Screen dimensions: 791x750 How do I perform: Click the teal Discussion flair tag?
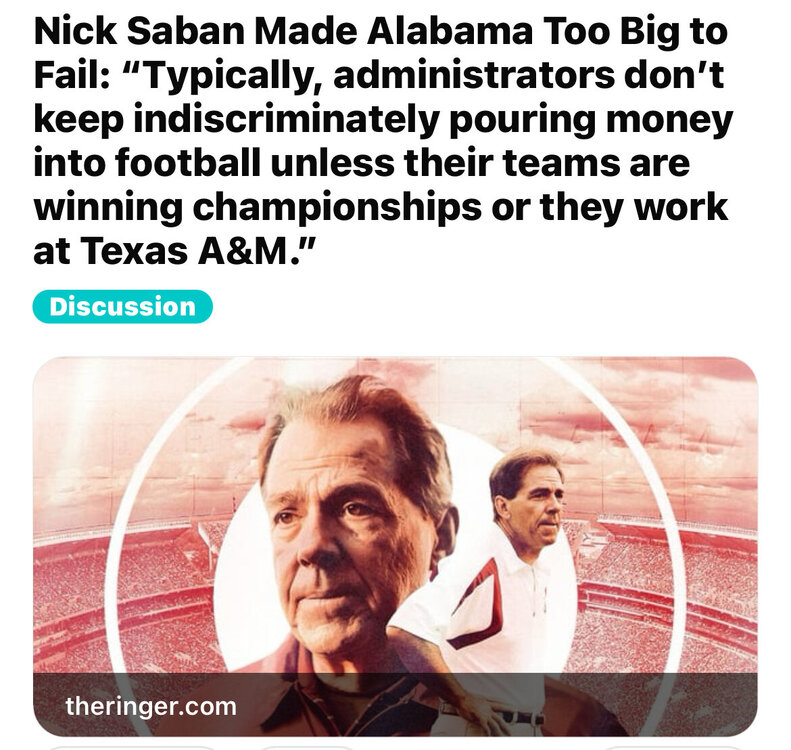click(x=122, y=307)
